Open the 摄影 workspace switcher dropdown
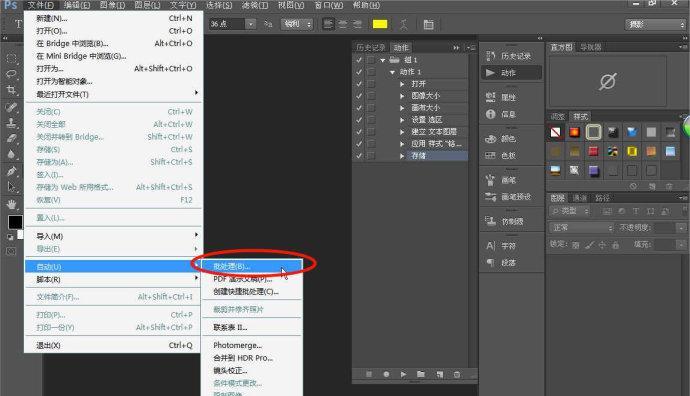 point(655,24)
